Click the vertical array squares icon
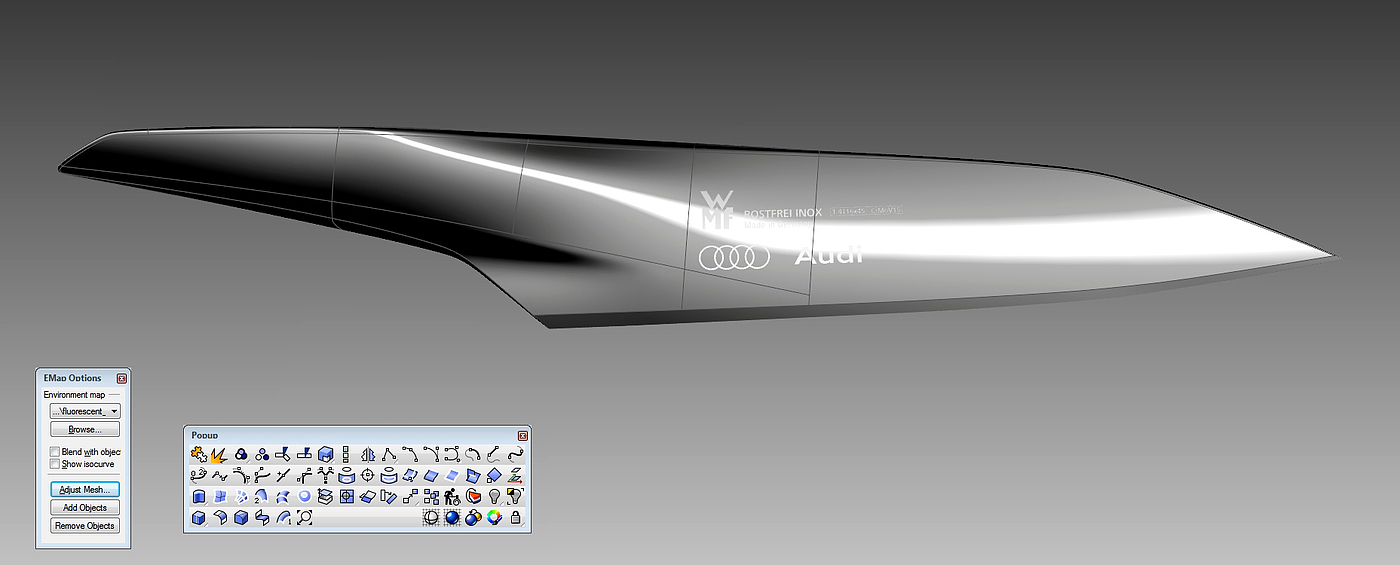The height and width of the screenshot is (565, 1400). tap(346, 454)
